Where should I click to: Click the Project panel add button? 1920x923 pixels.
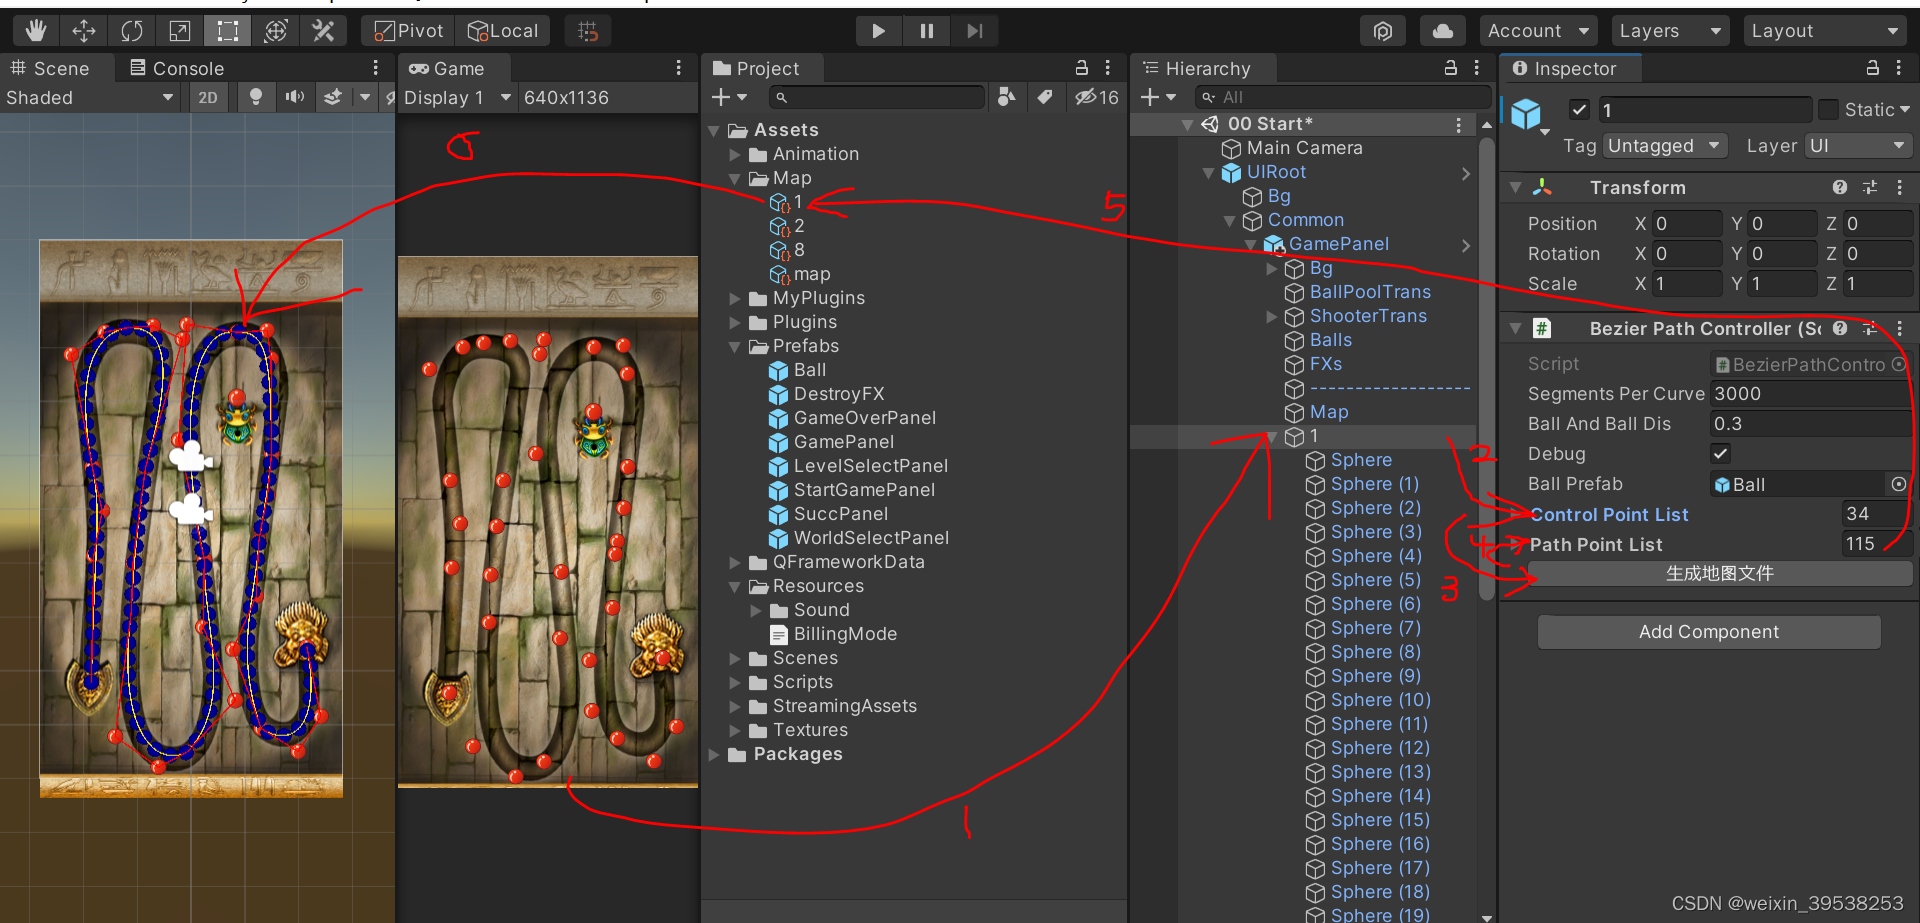point(729,97)
